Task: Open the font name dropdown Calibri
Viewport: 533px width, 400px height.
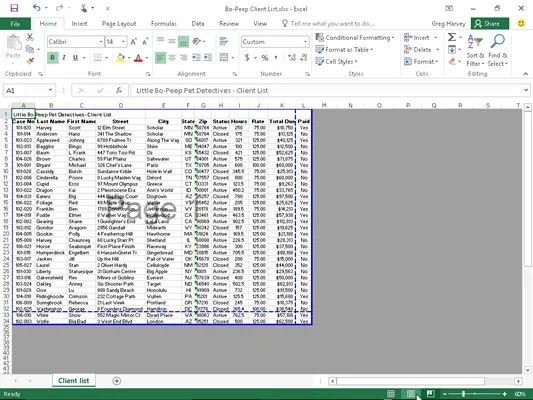Action: click(101, 42)
